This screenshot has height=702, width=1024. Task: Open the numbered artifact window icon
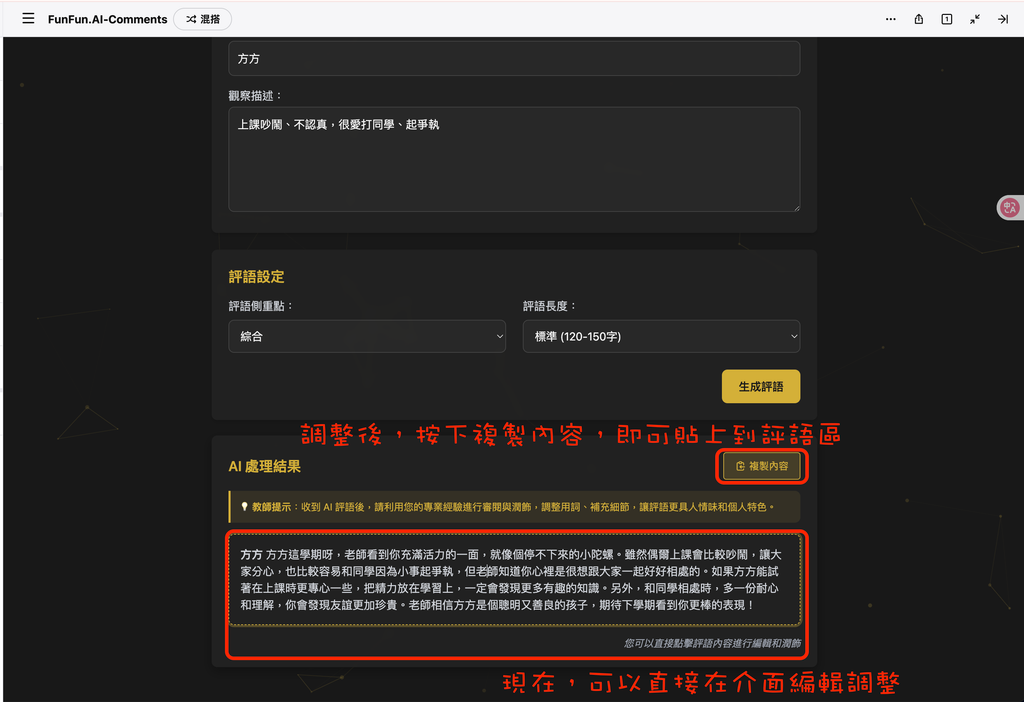[946, 18]
